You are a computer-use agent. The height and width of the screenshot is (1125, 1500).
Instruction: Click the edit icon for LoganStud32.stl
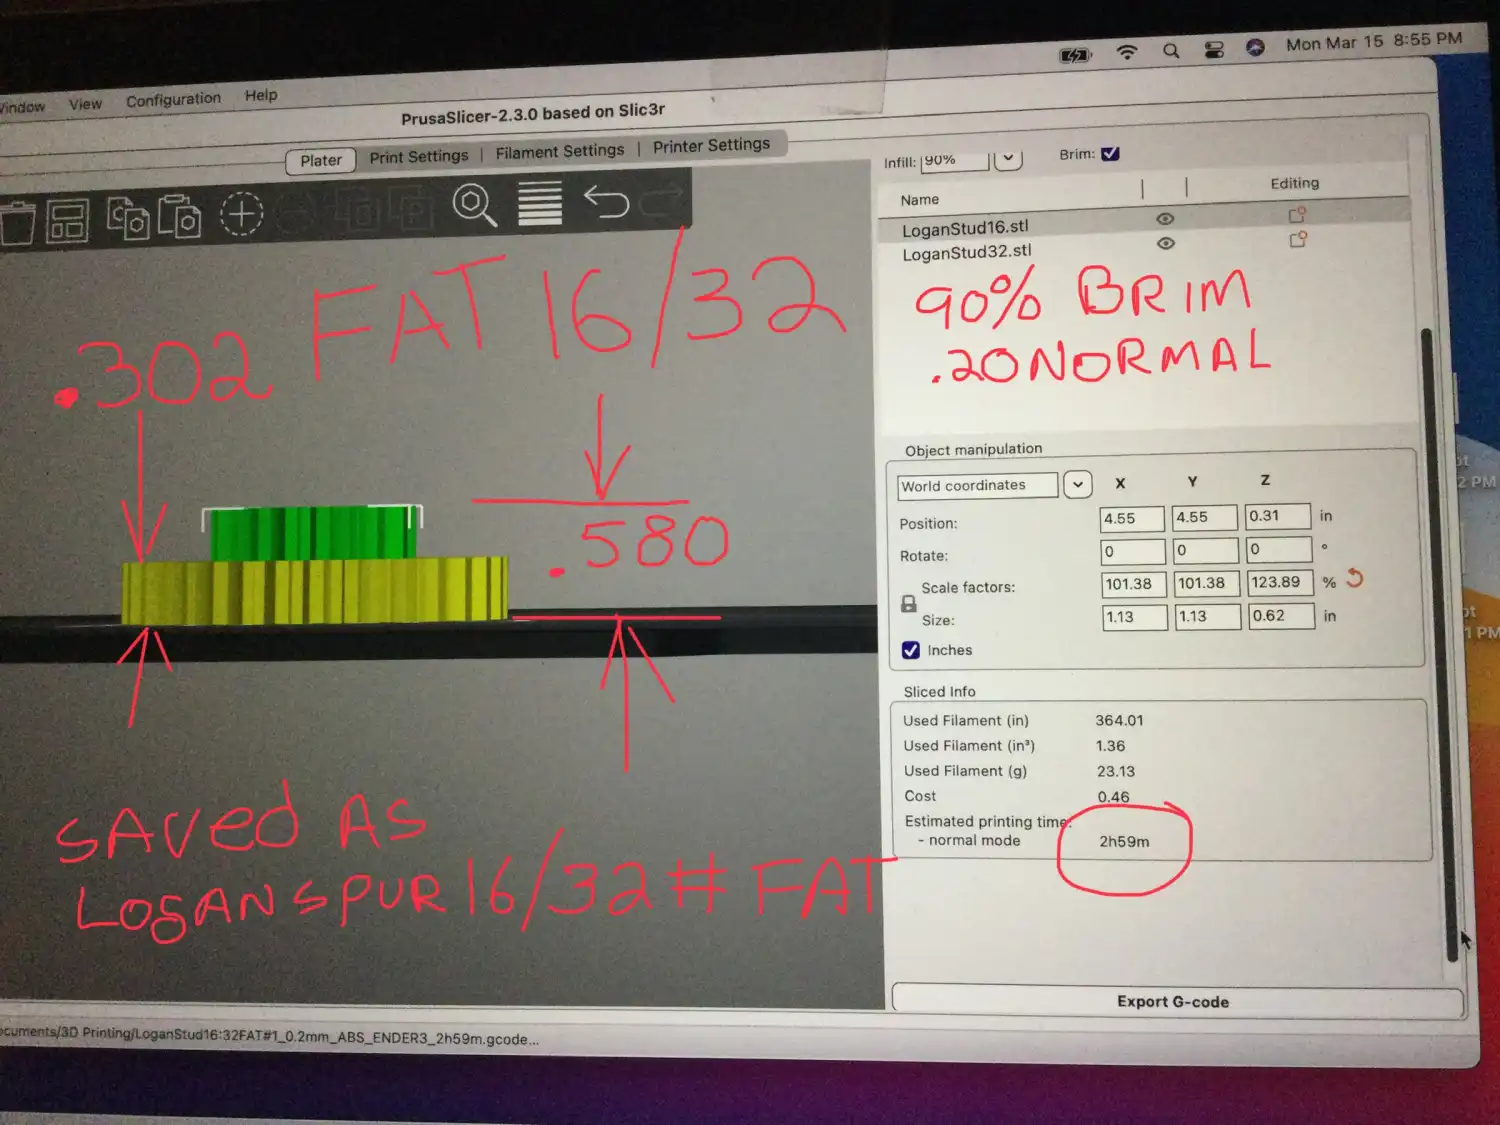[1298, 240]
